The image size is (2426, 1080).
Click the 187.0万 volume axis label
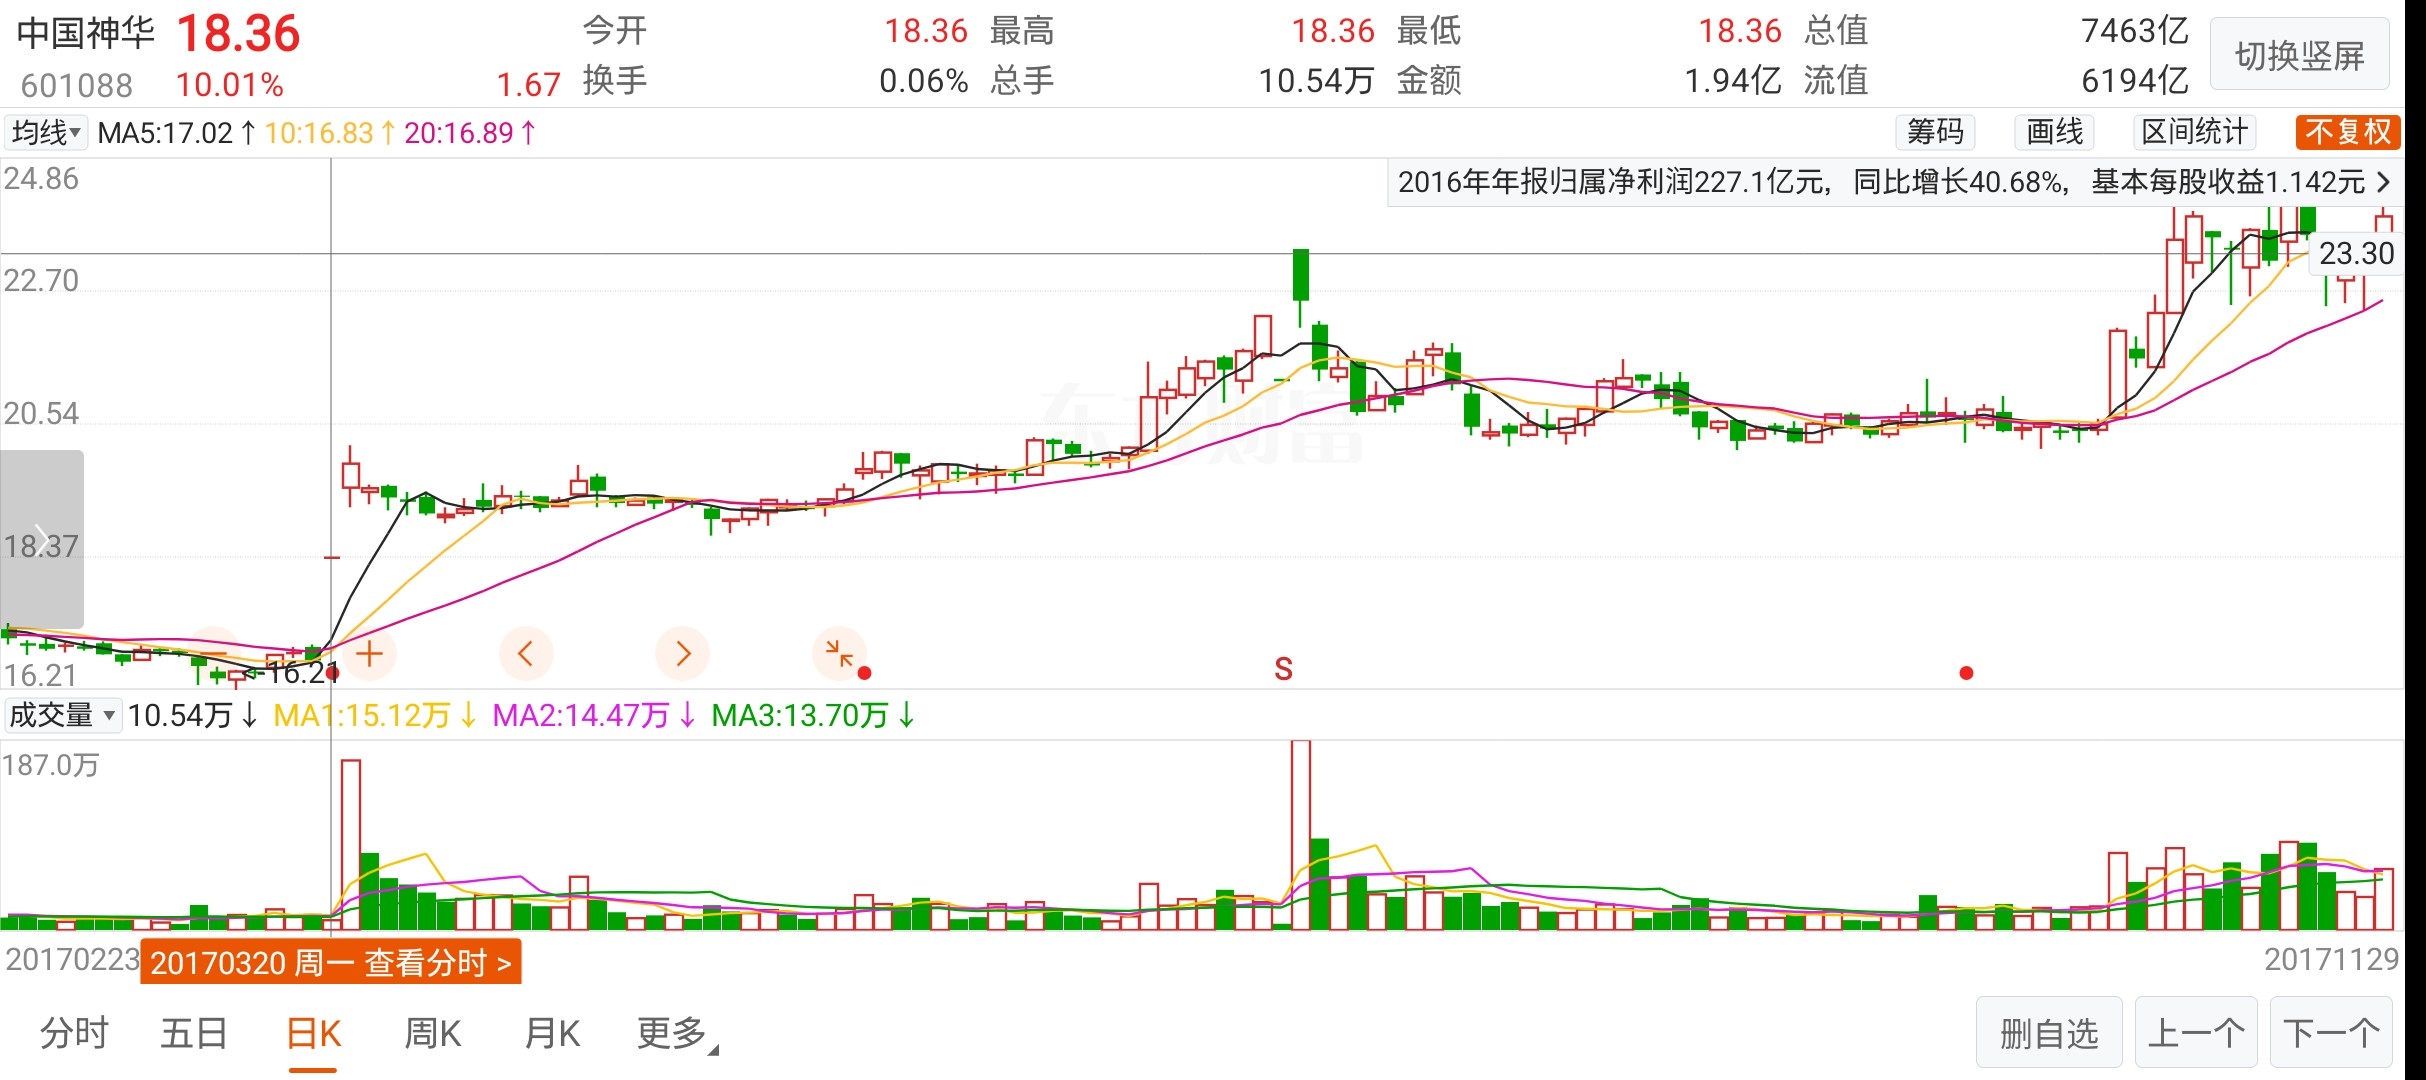(x=51, y=765)
